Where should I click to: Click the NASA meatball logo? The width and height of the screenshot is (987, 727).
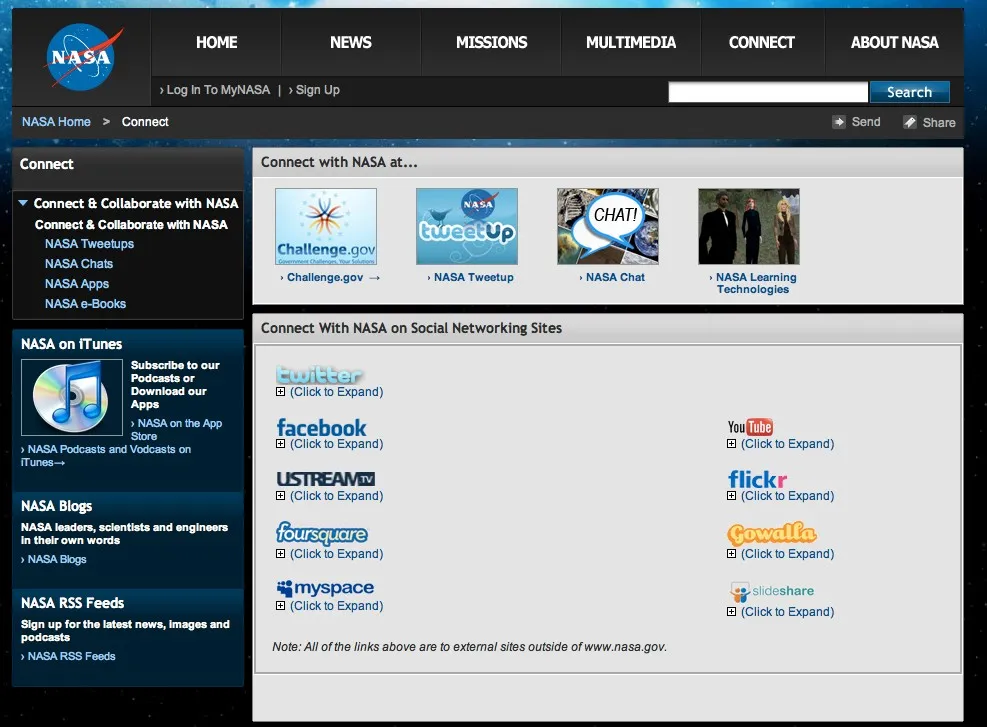(82, 57)
